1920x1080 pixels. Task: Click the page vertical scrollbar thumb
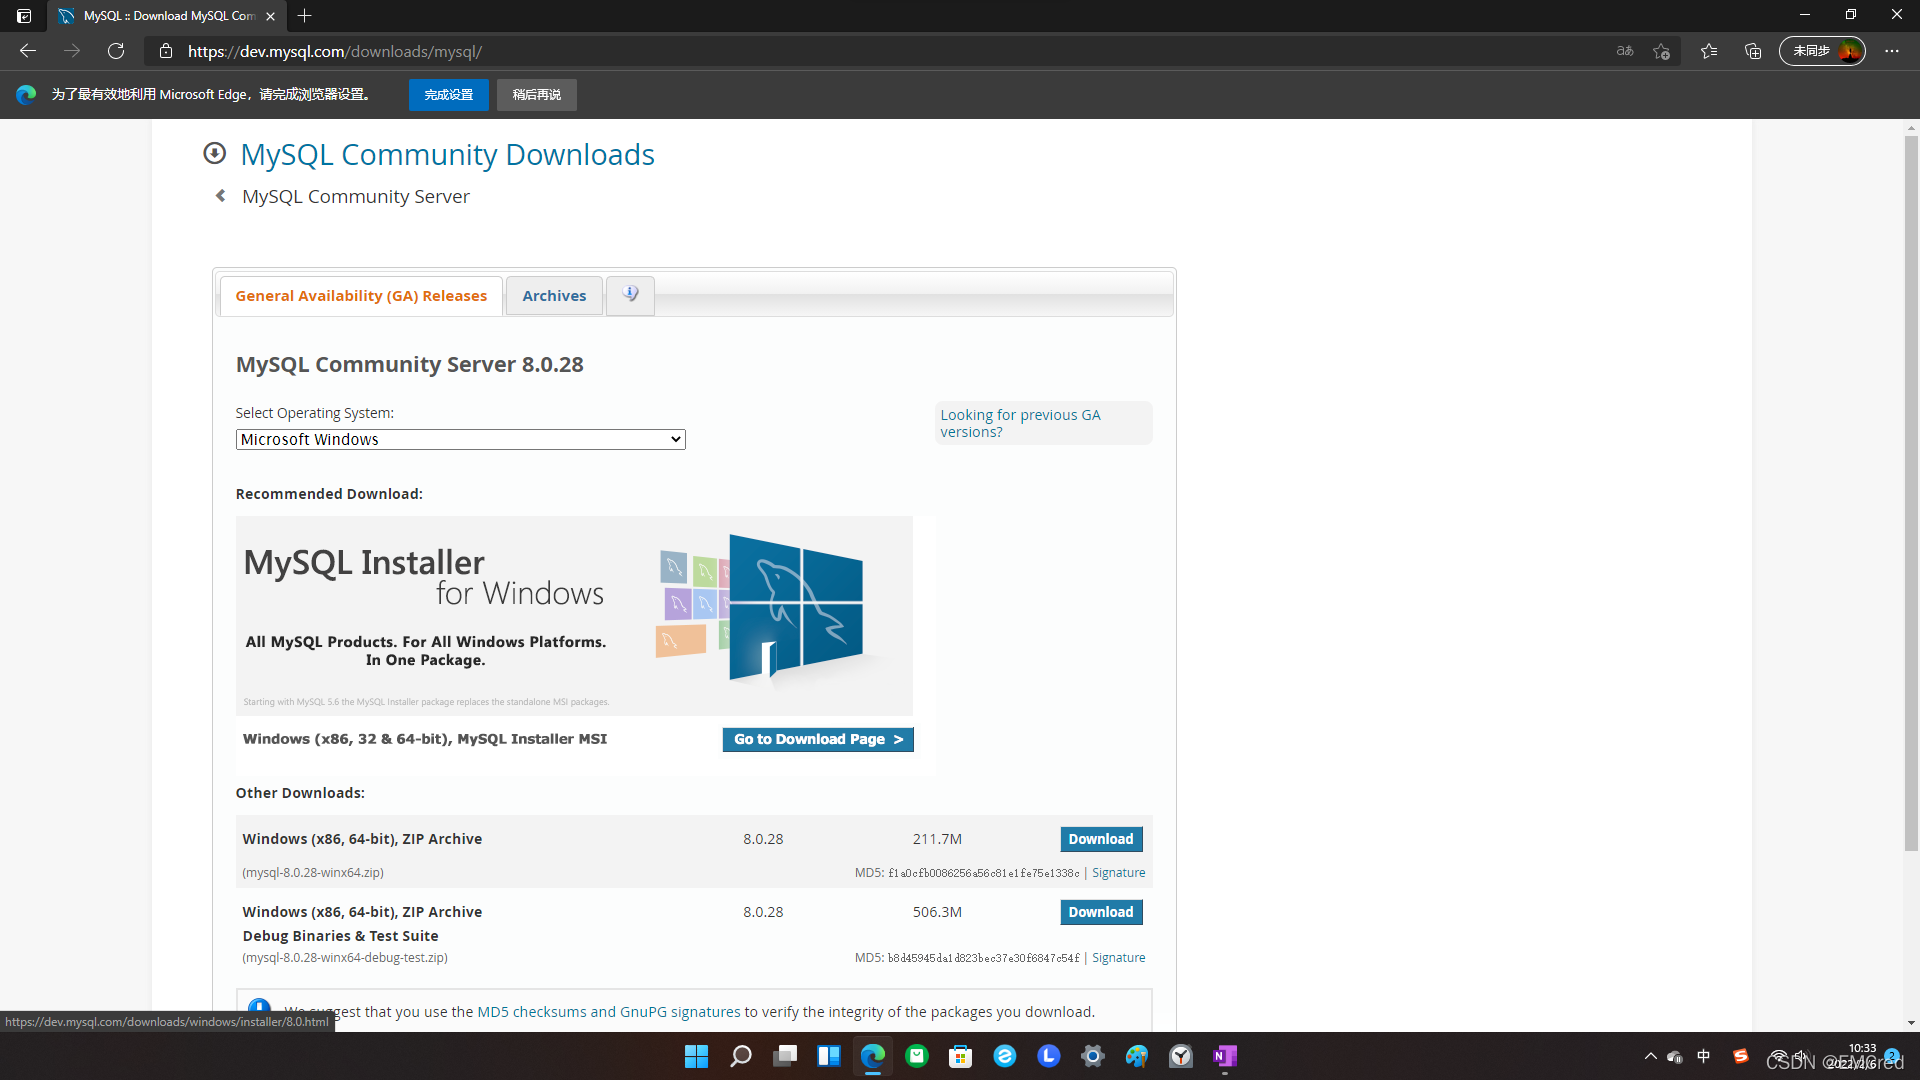pos(1911,490)
